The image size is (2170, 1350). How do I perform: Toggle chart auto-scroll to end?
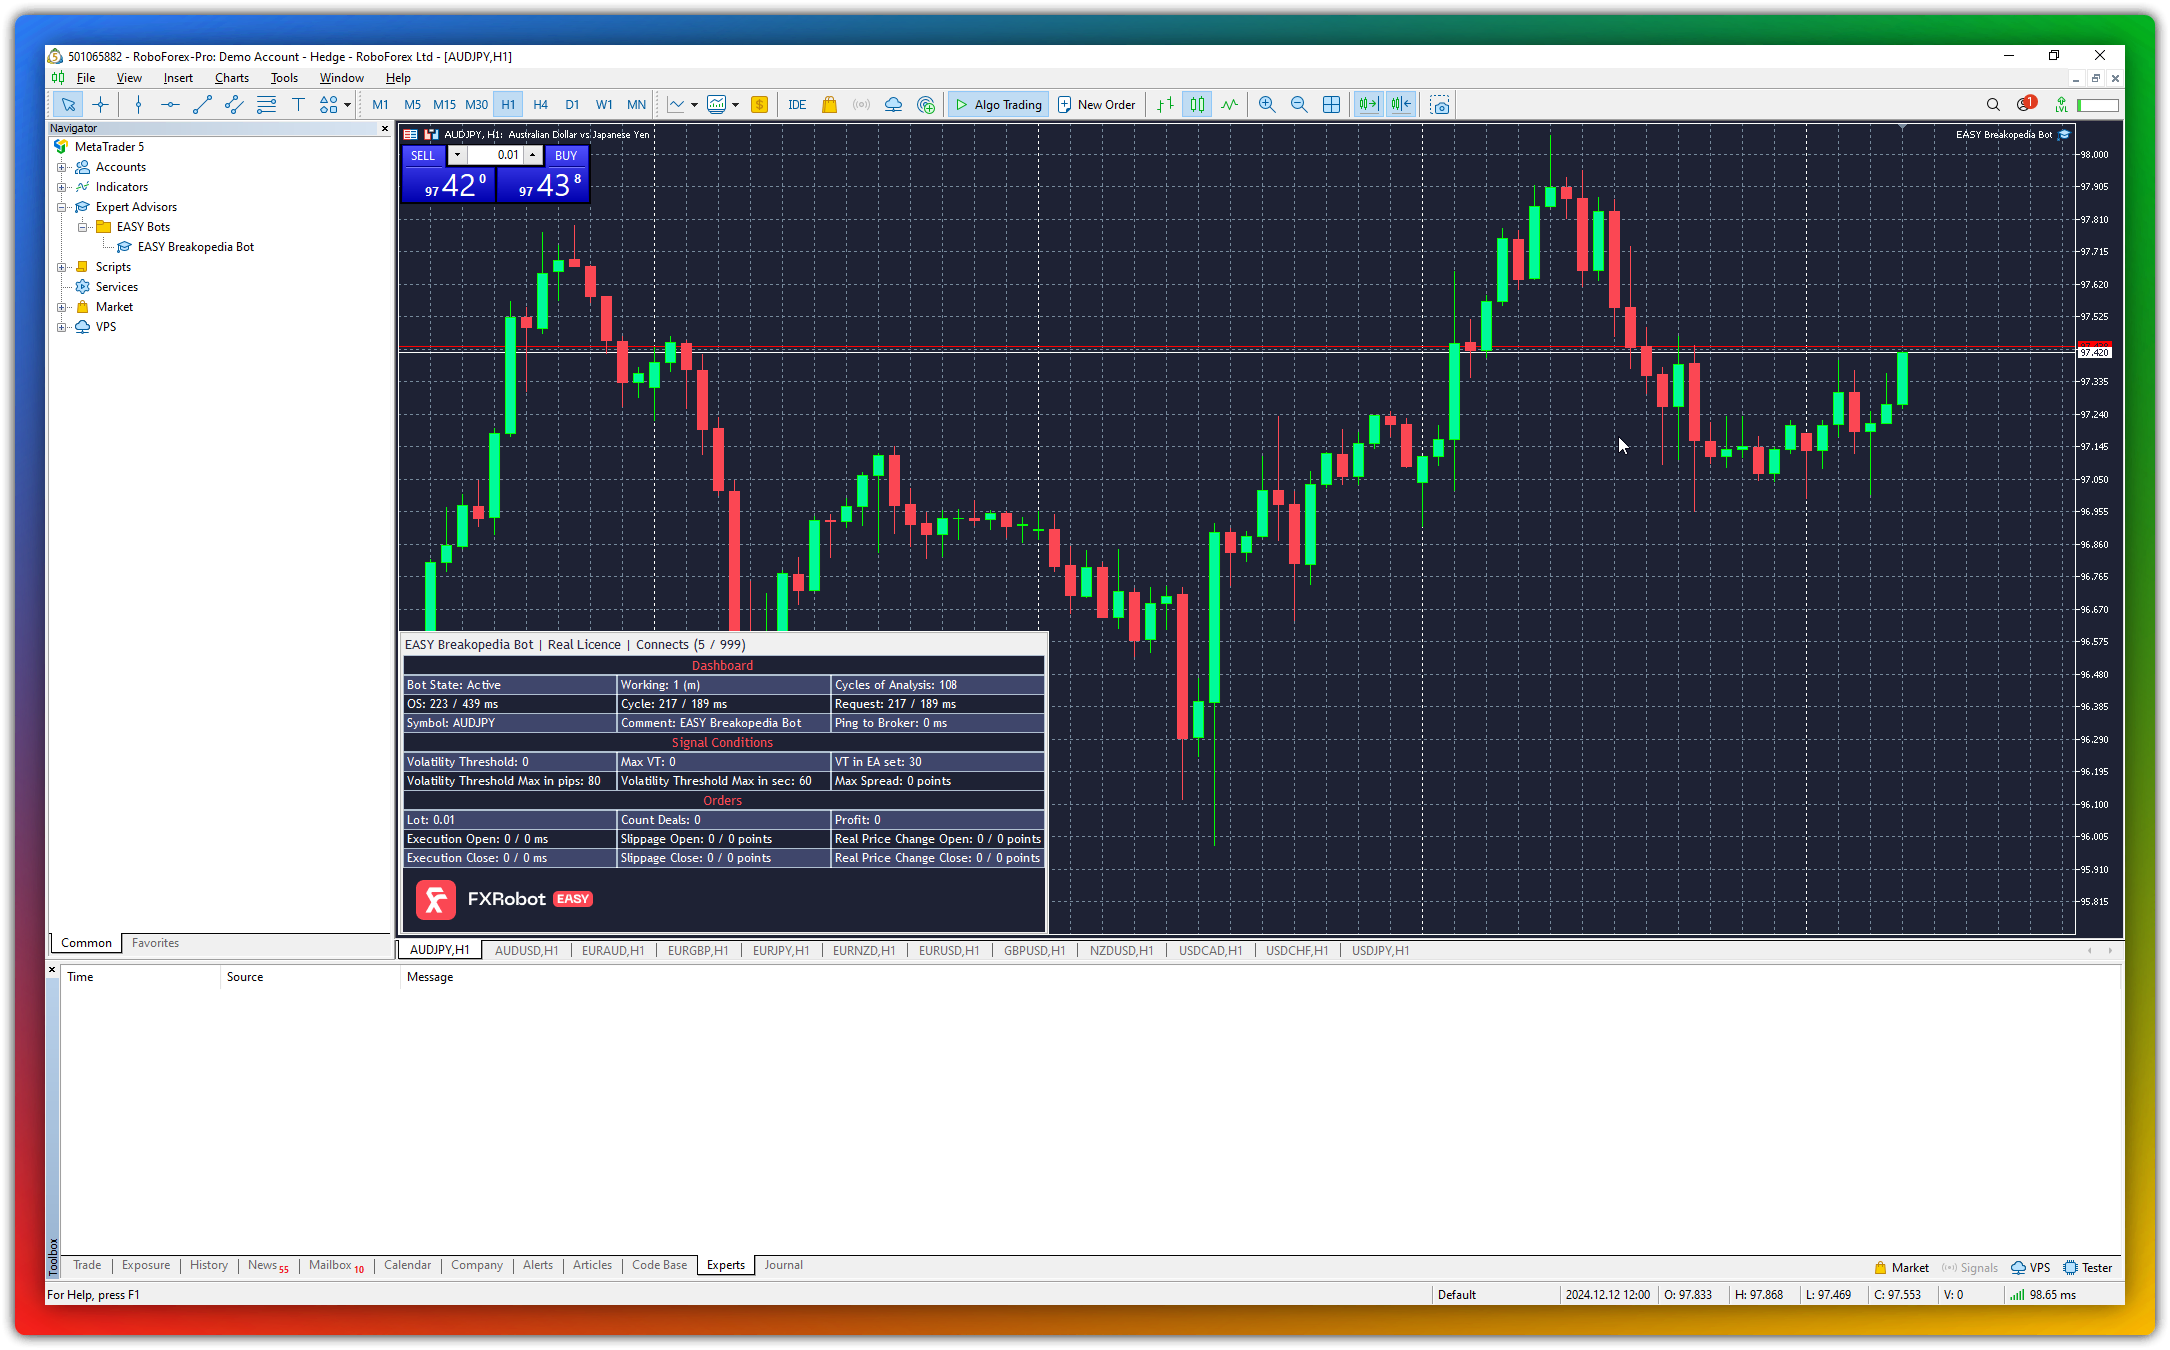(x=1369, y=105)
